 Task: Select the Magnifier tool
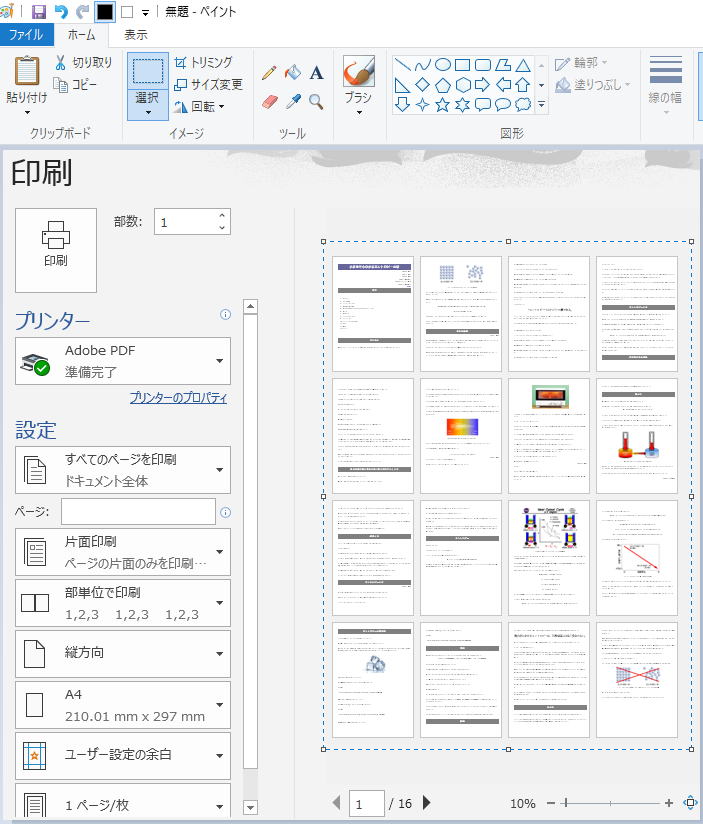(x=316, y=101)
